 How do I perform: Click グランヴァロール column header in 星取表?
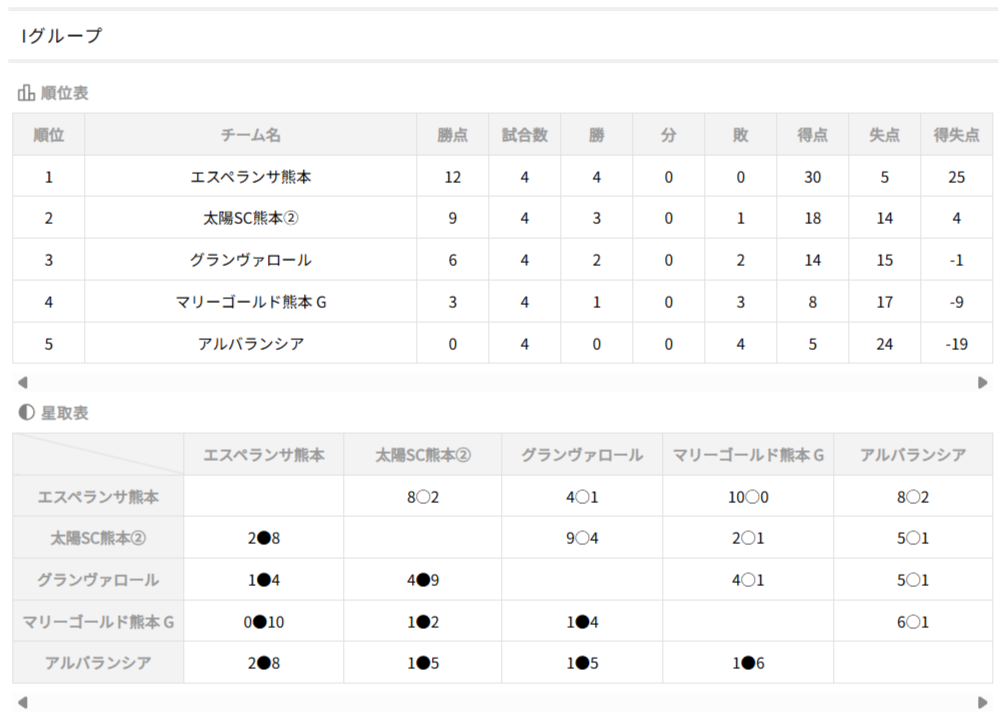[582, 455]
